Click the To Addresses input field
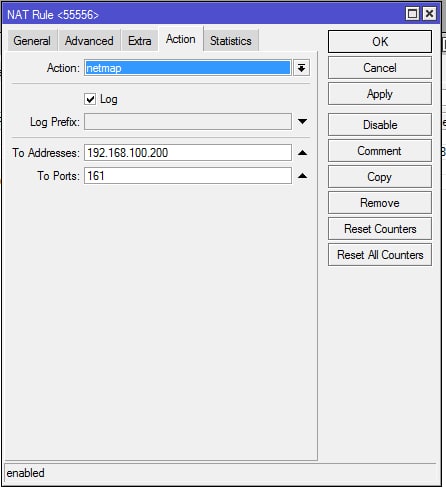Viewport: 446px width, 492px height. click(x=188, y=153)
